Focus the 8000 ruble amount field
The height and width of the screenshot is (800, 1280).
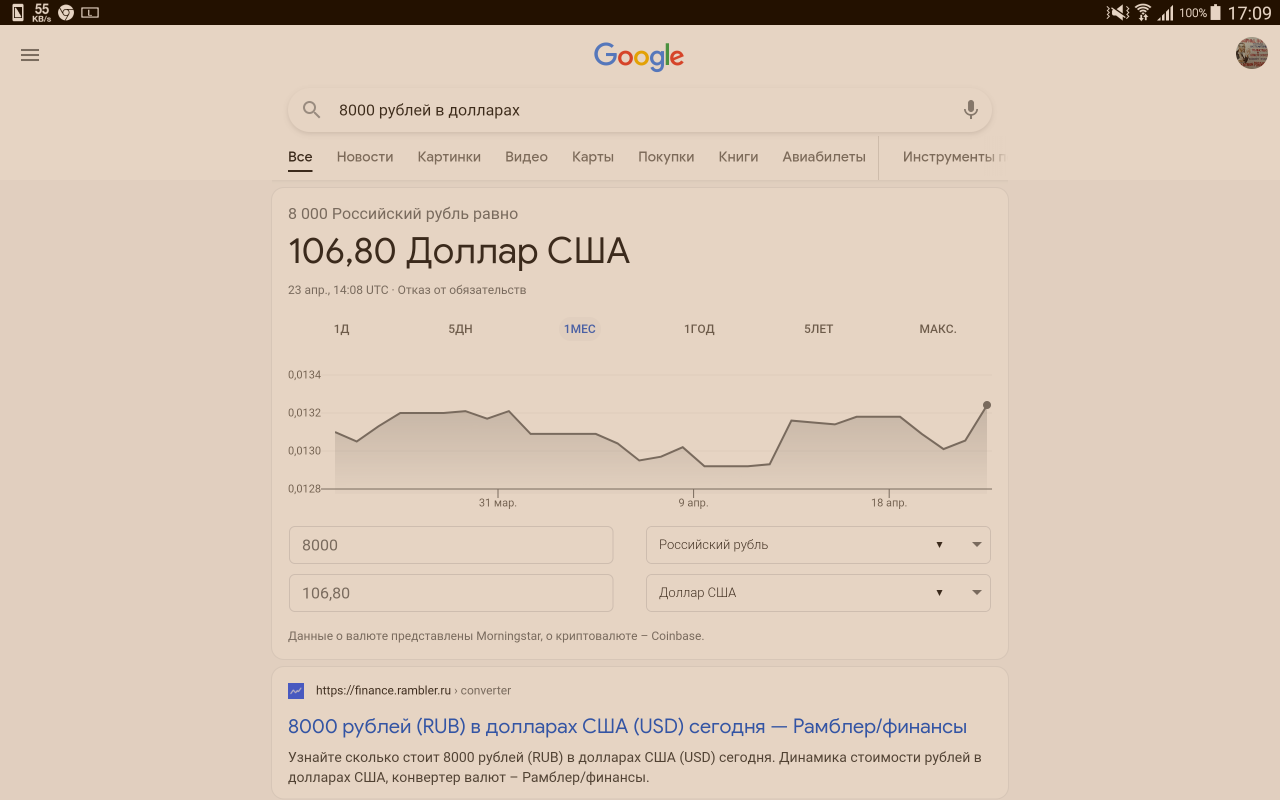click(x=451, y=545)
